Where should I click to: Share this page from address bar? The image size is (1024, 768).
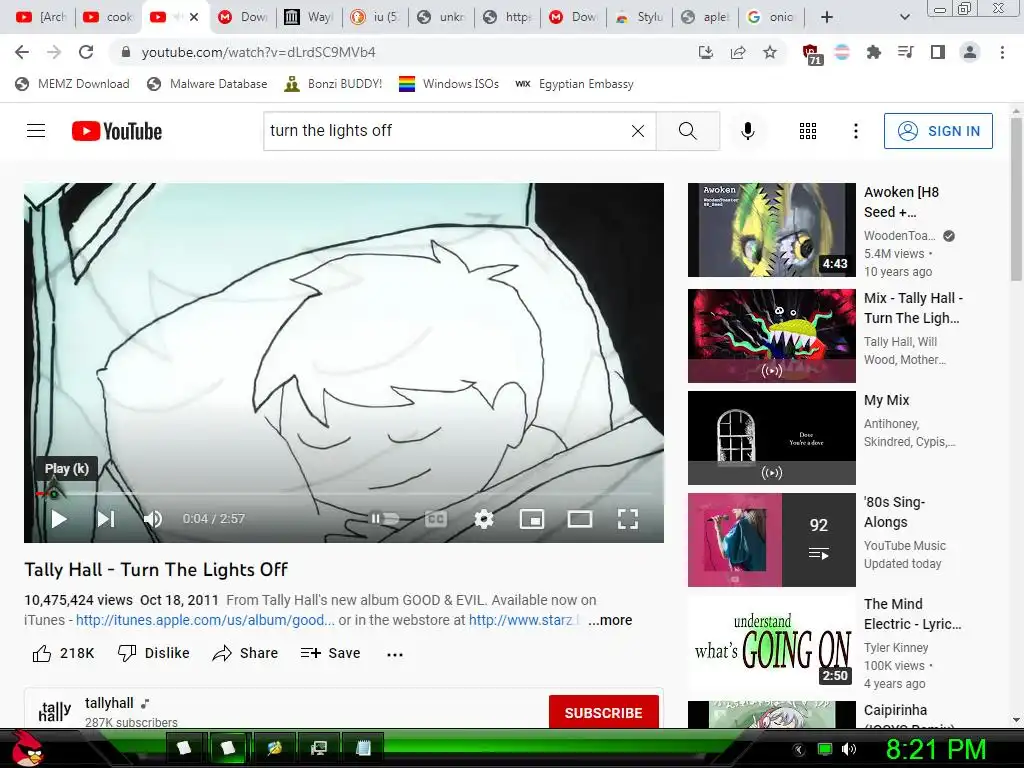(x=738, y=52)
